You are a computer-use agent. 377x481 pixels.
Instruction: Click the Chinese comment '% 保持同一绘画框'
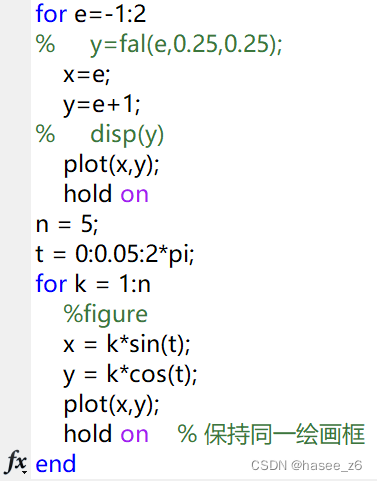tap(271, 434)
